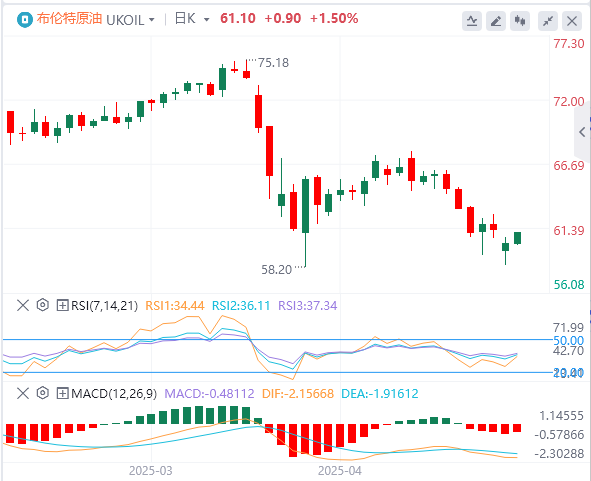The image size is (591, 481).
Task: Click the +1.50% percentage change
Action: [334, 18]
